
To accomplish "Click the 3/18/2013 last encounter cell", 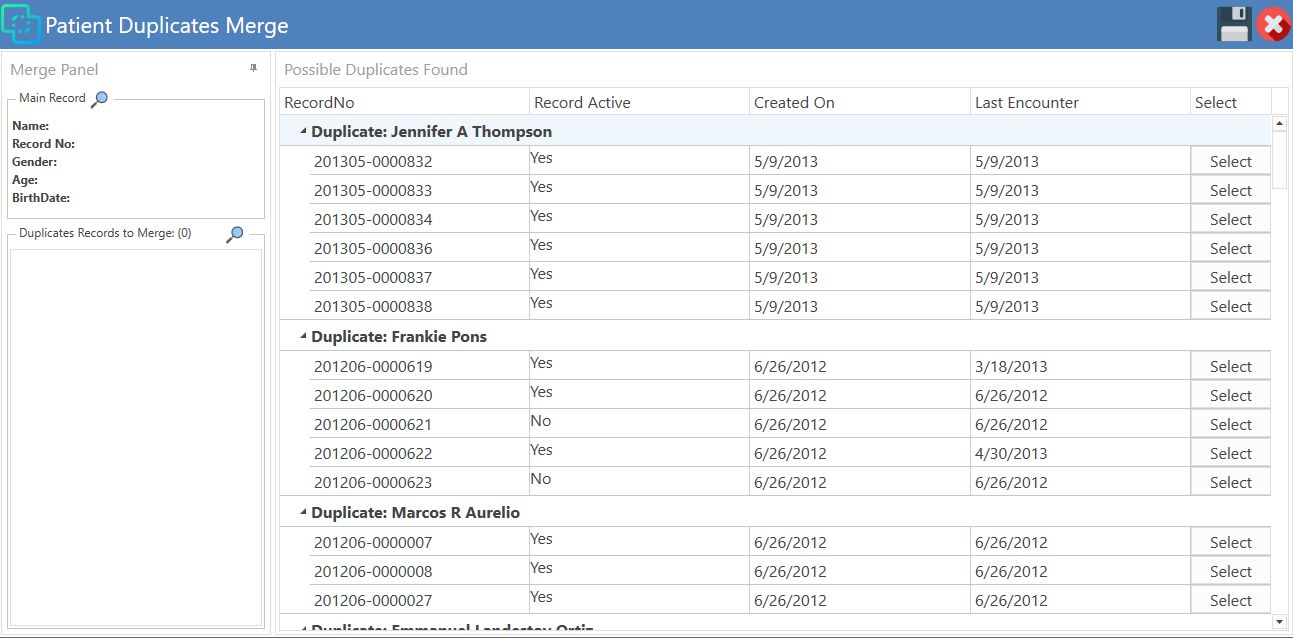I will (1080, 366).
